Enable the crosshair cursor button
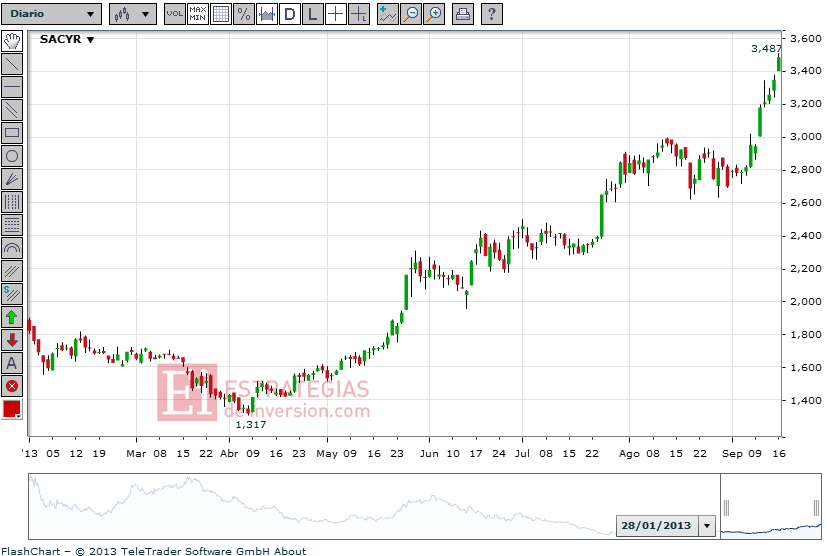Viewport: 827px width, 556px height. 335,14
